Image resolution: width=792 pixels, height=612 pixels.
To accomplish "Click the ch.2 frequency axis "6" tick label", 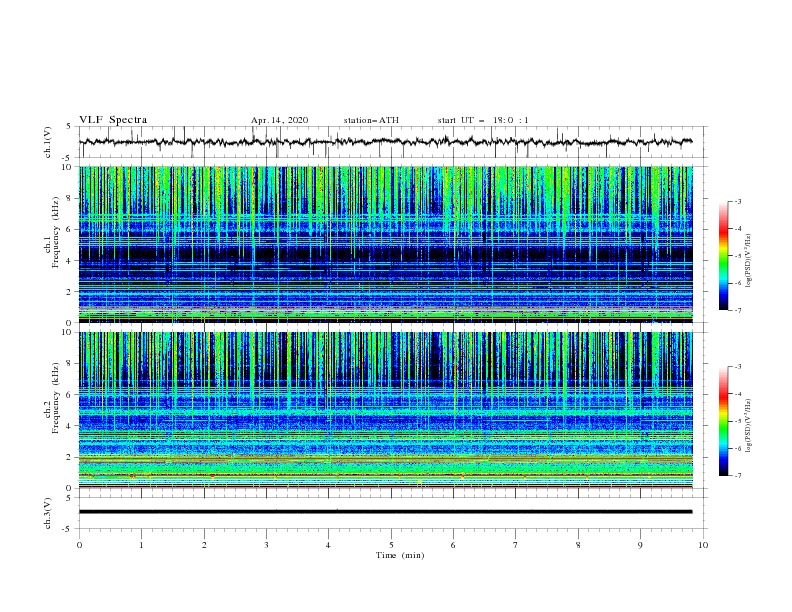I will [x=71, y=394].
